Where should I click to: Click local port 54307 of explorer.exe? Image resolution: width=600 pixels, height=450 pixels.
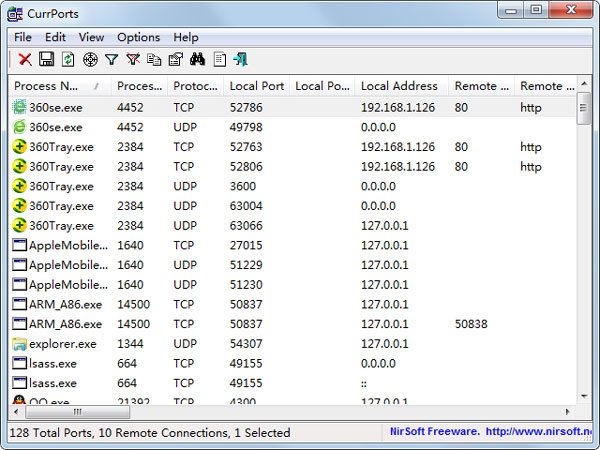tap(246, 344)
